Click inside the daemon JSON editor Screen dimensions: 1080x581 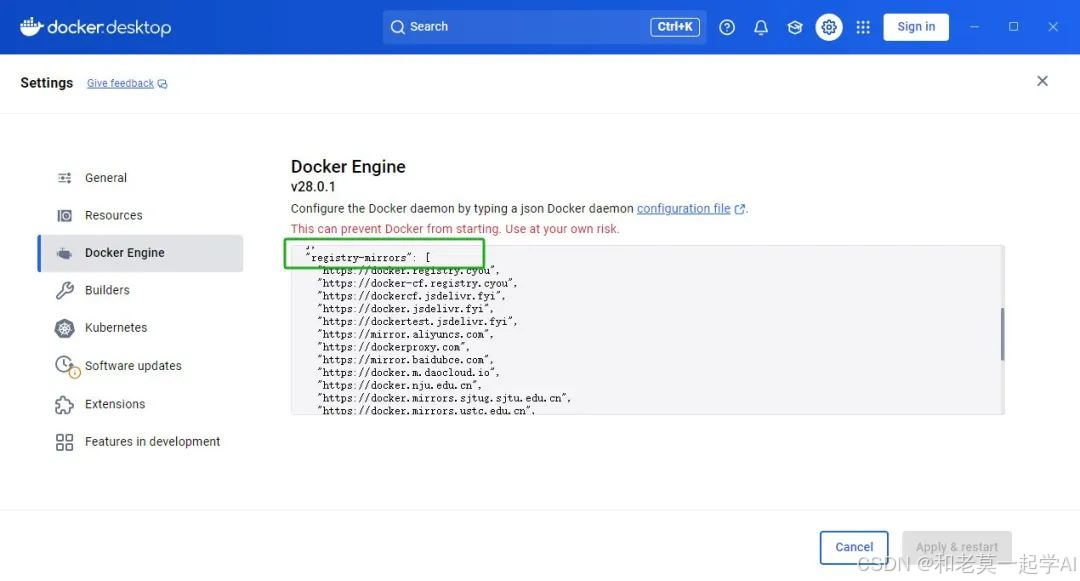pyautogui.click(x=647, y=330)
